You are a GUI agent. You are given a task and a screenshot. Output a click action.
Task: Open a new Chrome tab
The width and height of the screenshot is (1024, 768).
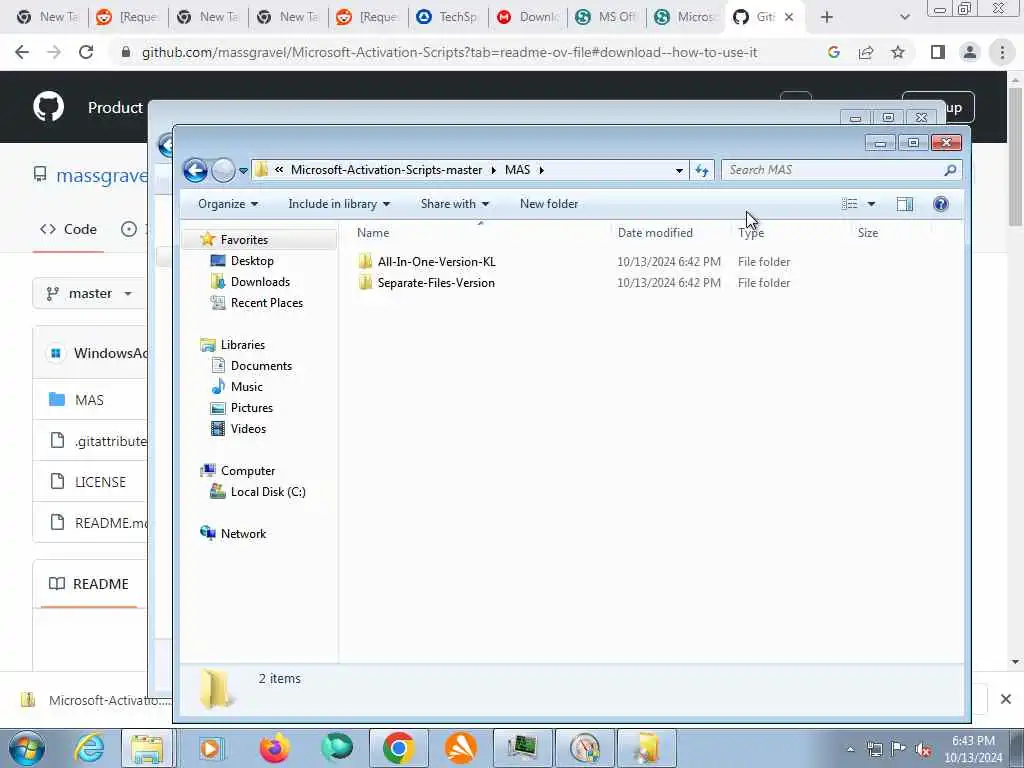(827, 17)
